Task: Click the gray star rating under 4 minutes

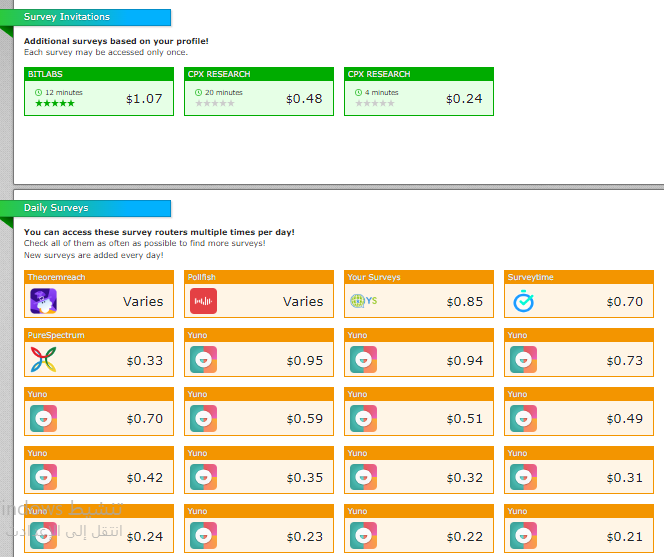Action: pyautogui.click(x=375, y=103)
